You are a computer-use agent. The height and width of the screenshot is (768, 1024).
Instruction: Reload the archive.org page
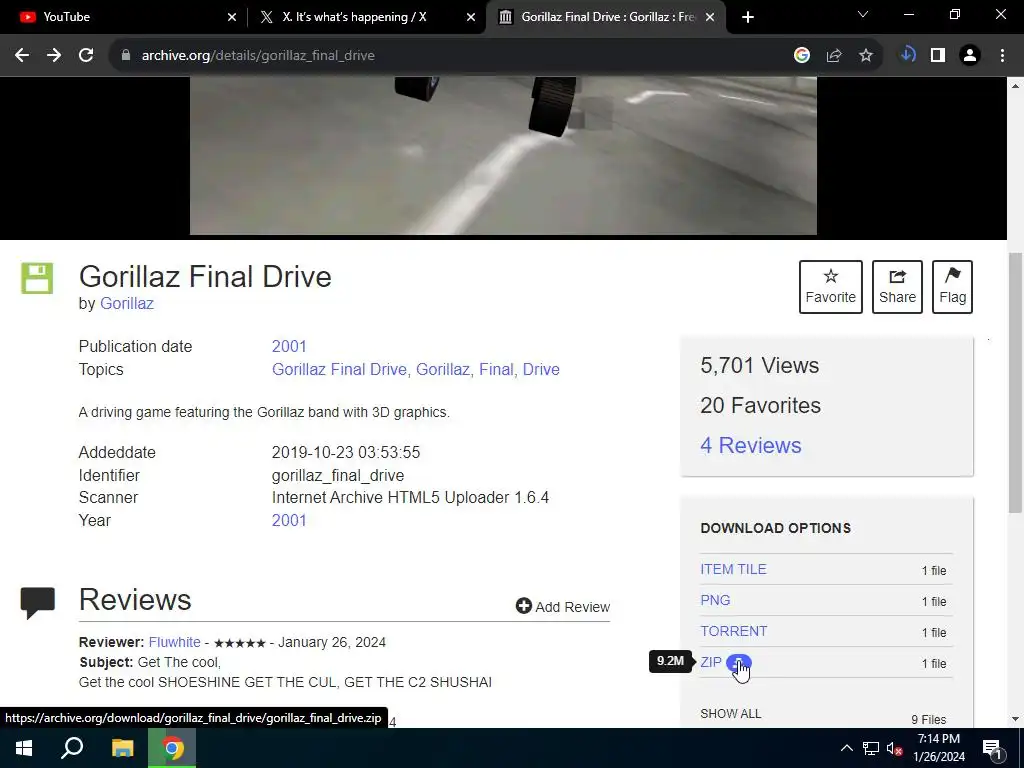(x=86, y=56)
